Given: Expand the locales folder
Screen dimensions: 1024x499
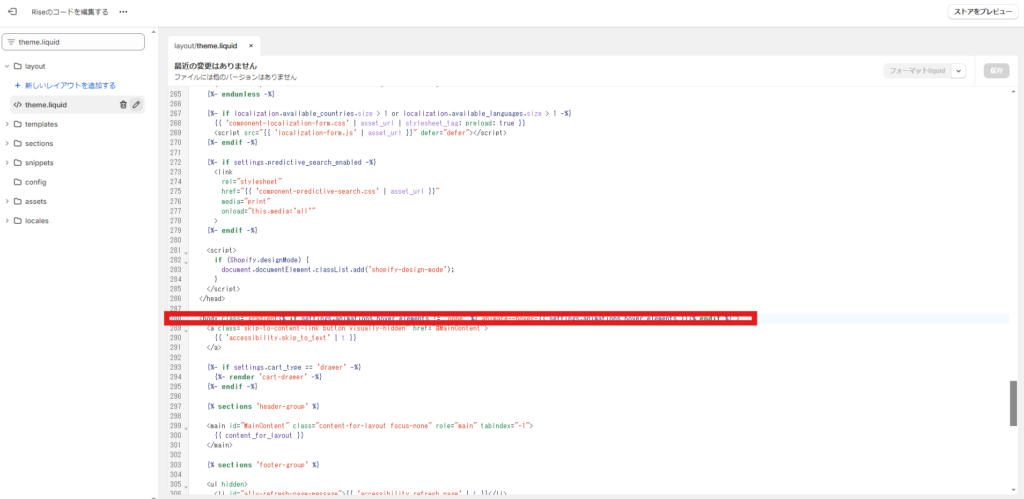Looking at the screenshot, I should coord(7,221).
